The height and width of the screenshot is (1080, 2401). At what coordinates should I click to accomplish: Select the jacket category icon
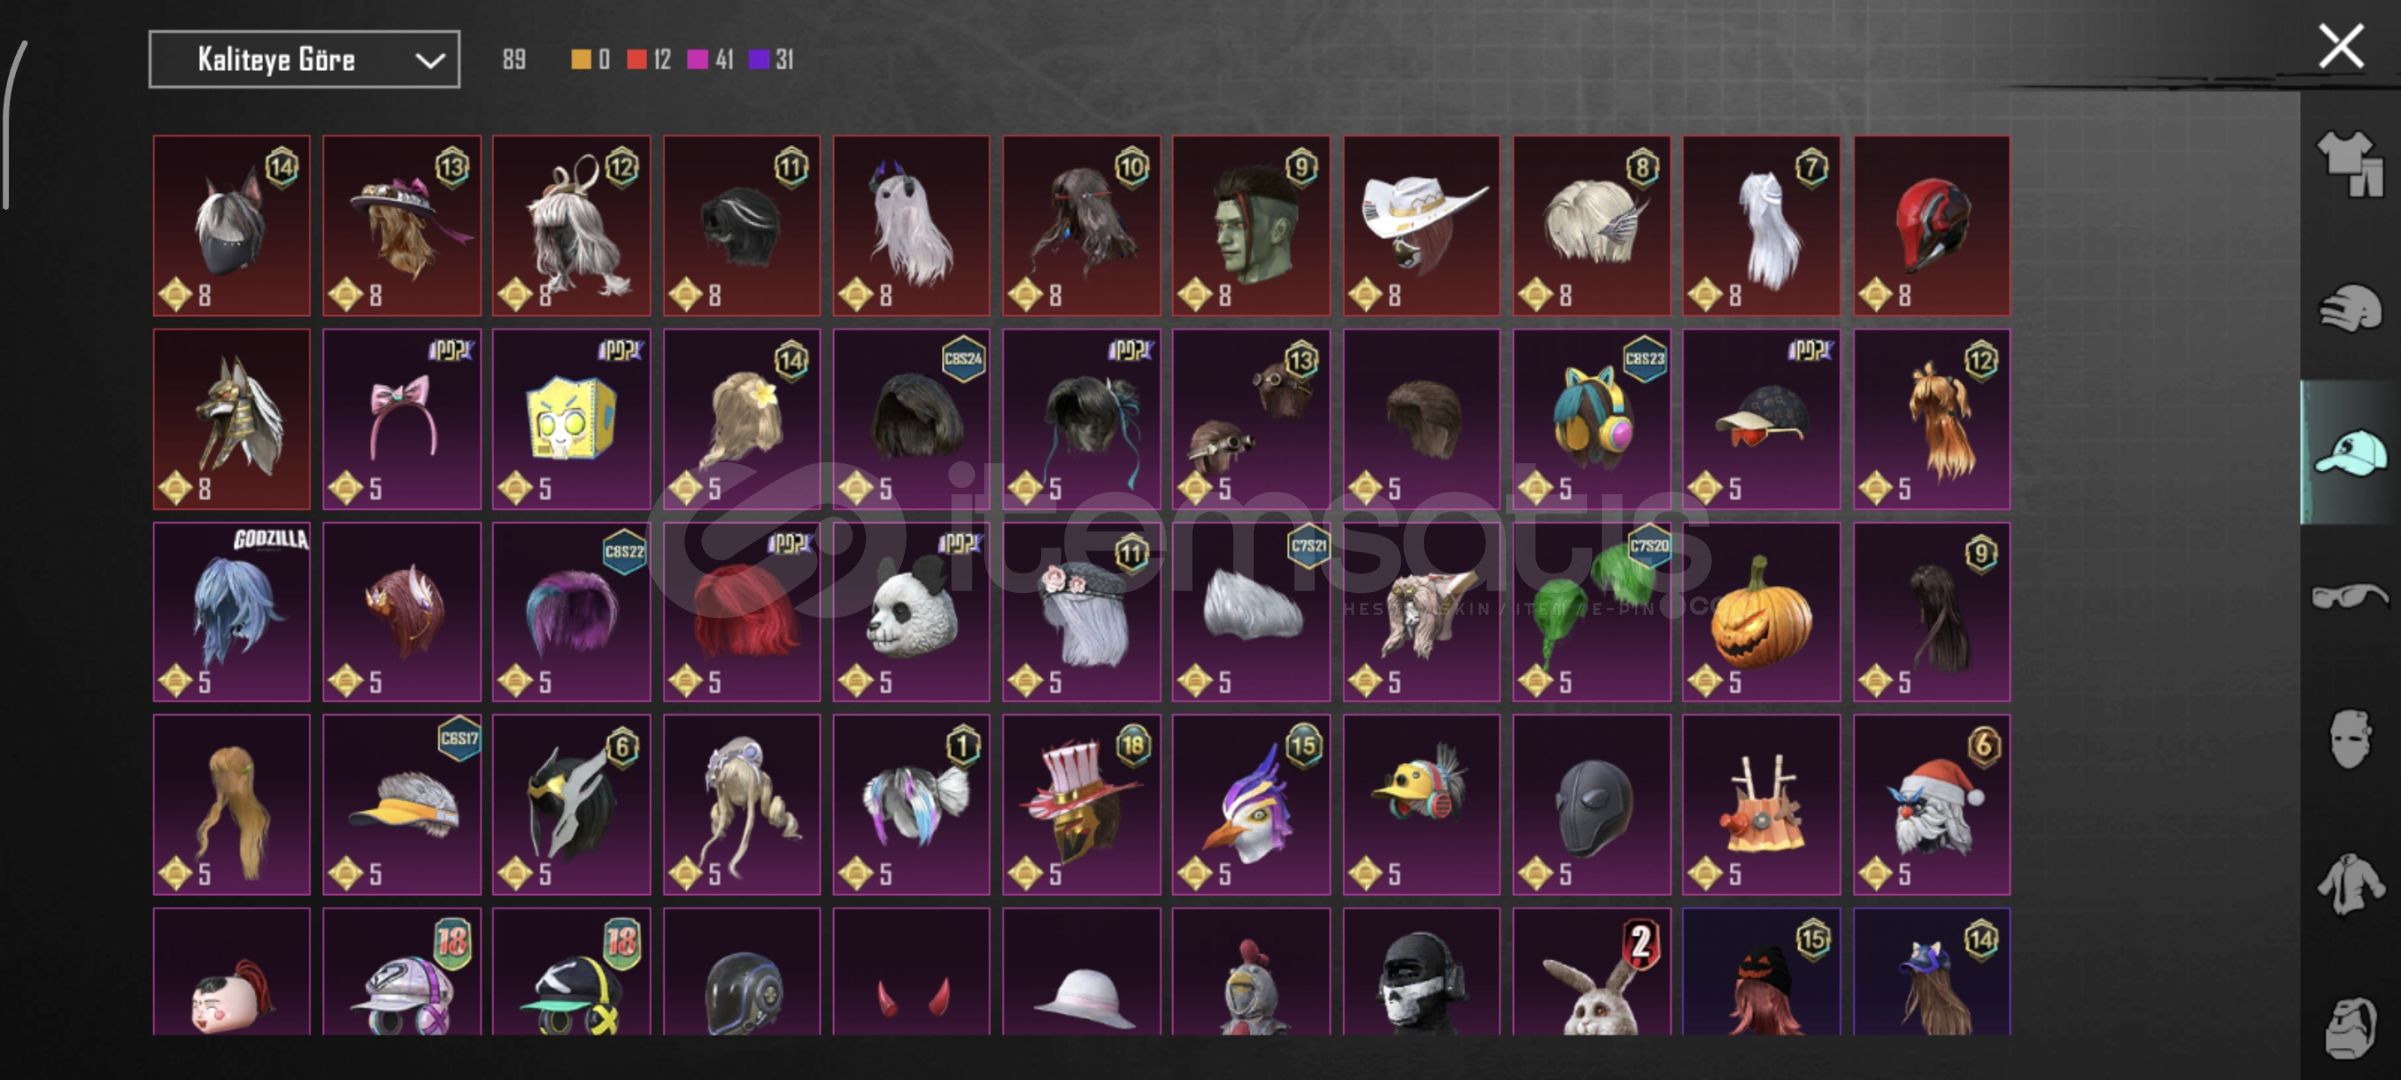[x=2350, y=884]
